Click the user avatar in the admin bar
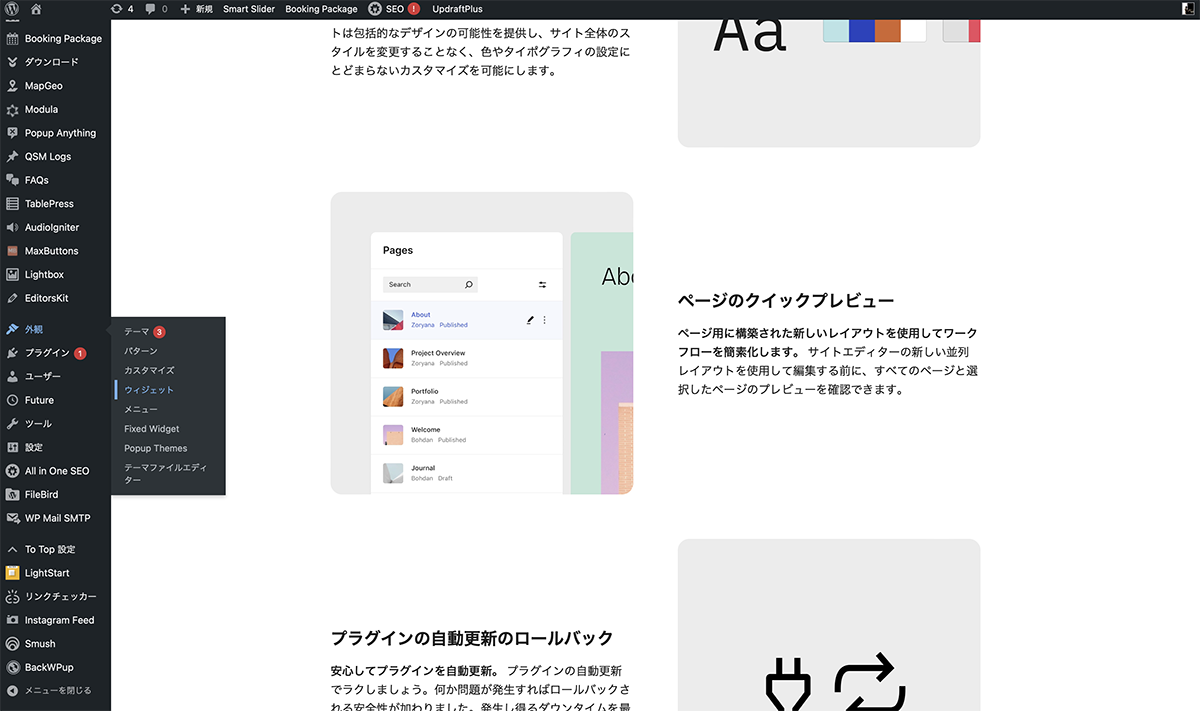This screenshot has width=1200, height=711. pos(1188,9)
